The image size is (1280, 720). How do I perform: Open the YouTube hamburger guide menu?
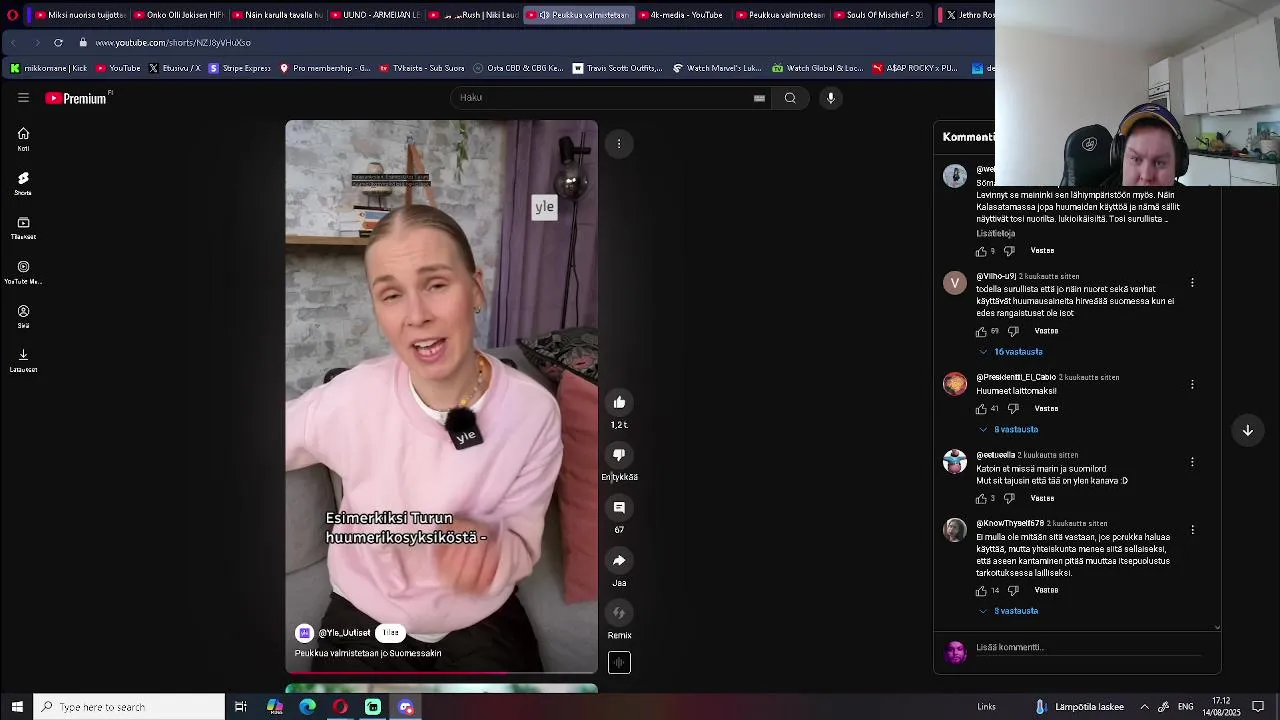(x=23, y=98)
